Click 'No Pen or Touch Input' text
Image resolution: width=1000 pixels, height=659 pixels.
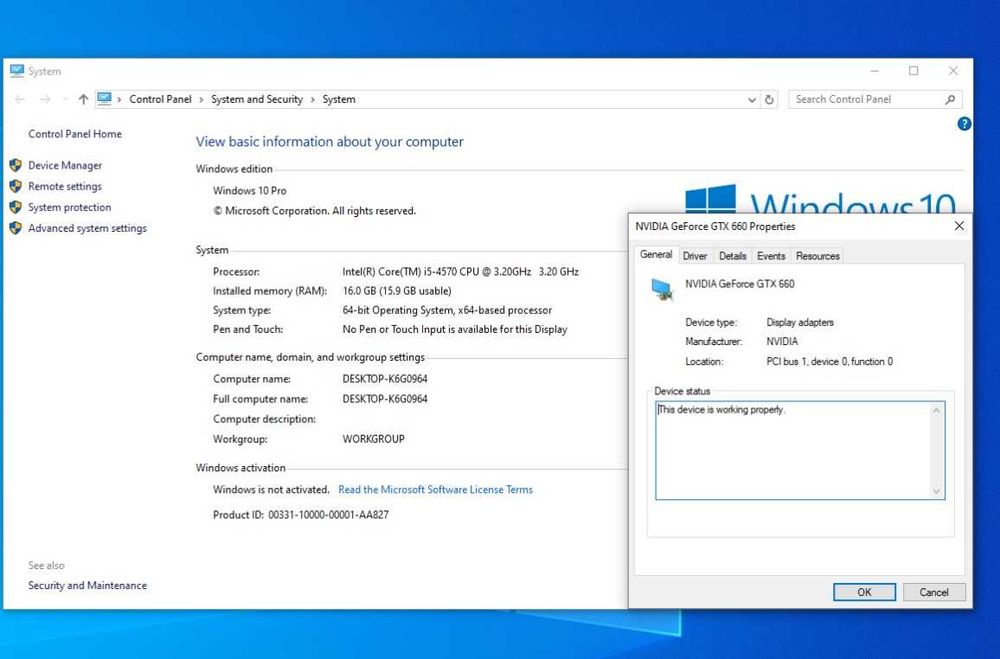(455, 329)
